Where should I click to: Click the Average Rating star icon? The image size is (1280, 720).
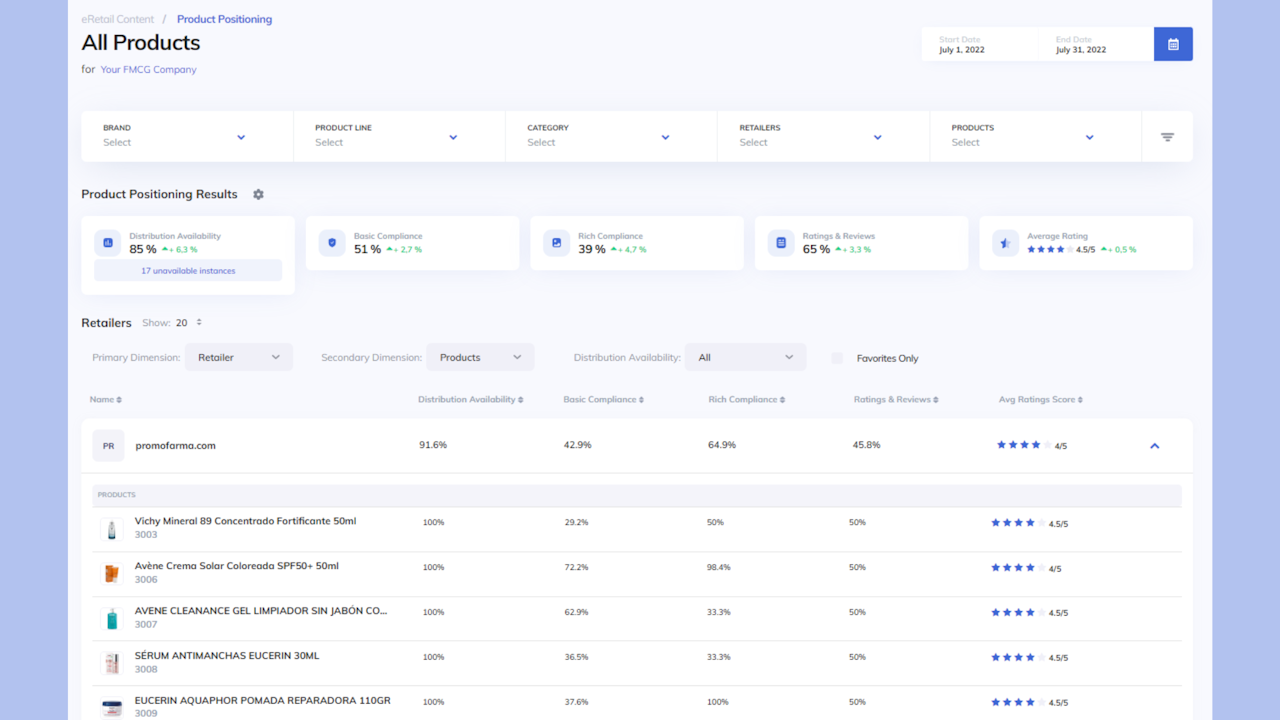click(x=1005, y=243)
